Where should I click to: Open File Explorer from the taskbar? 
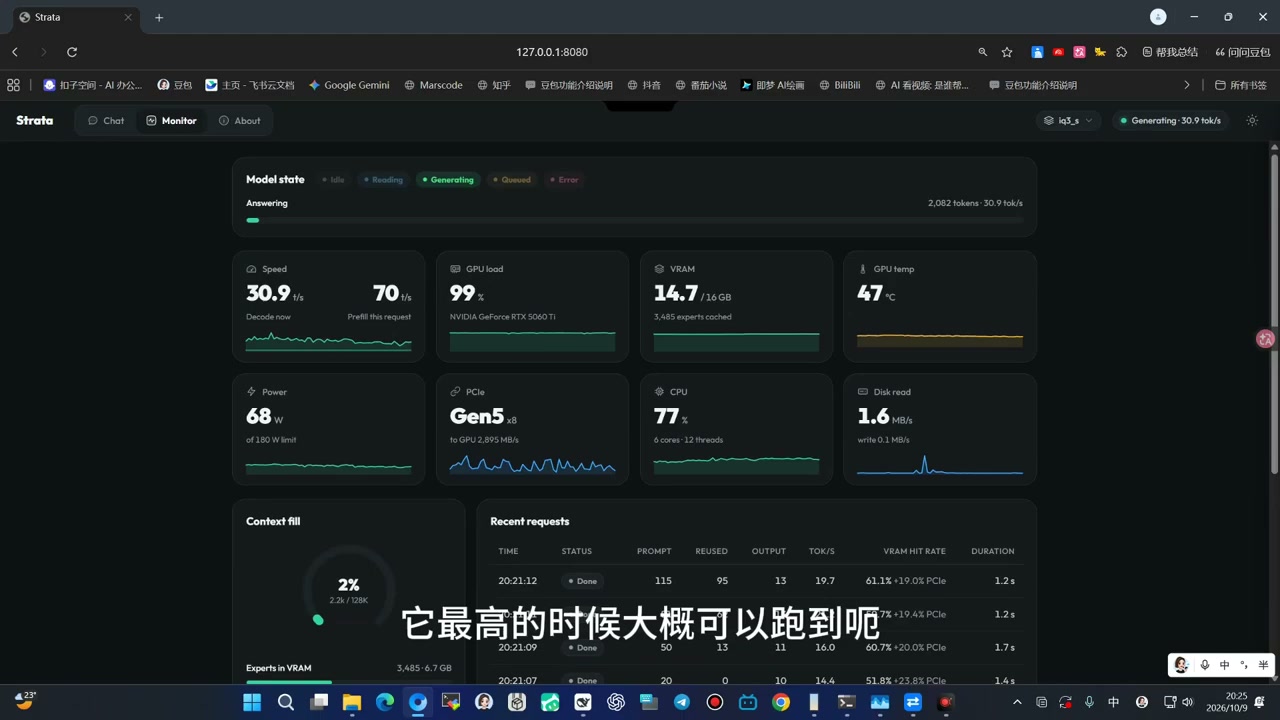tap(352, 702)
